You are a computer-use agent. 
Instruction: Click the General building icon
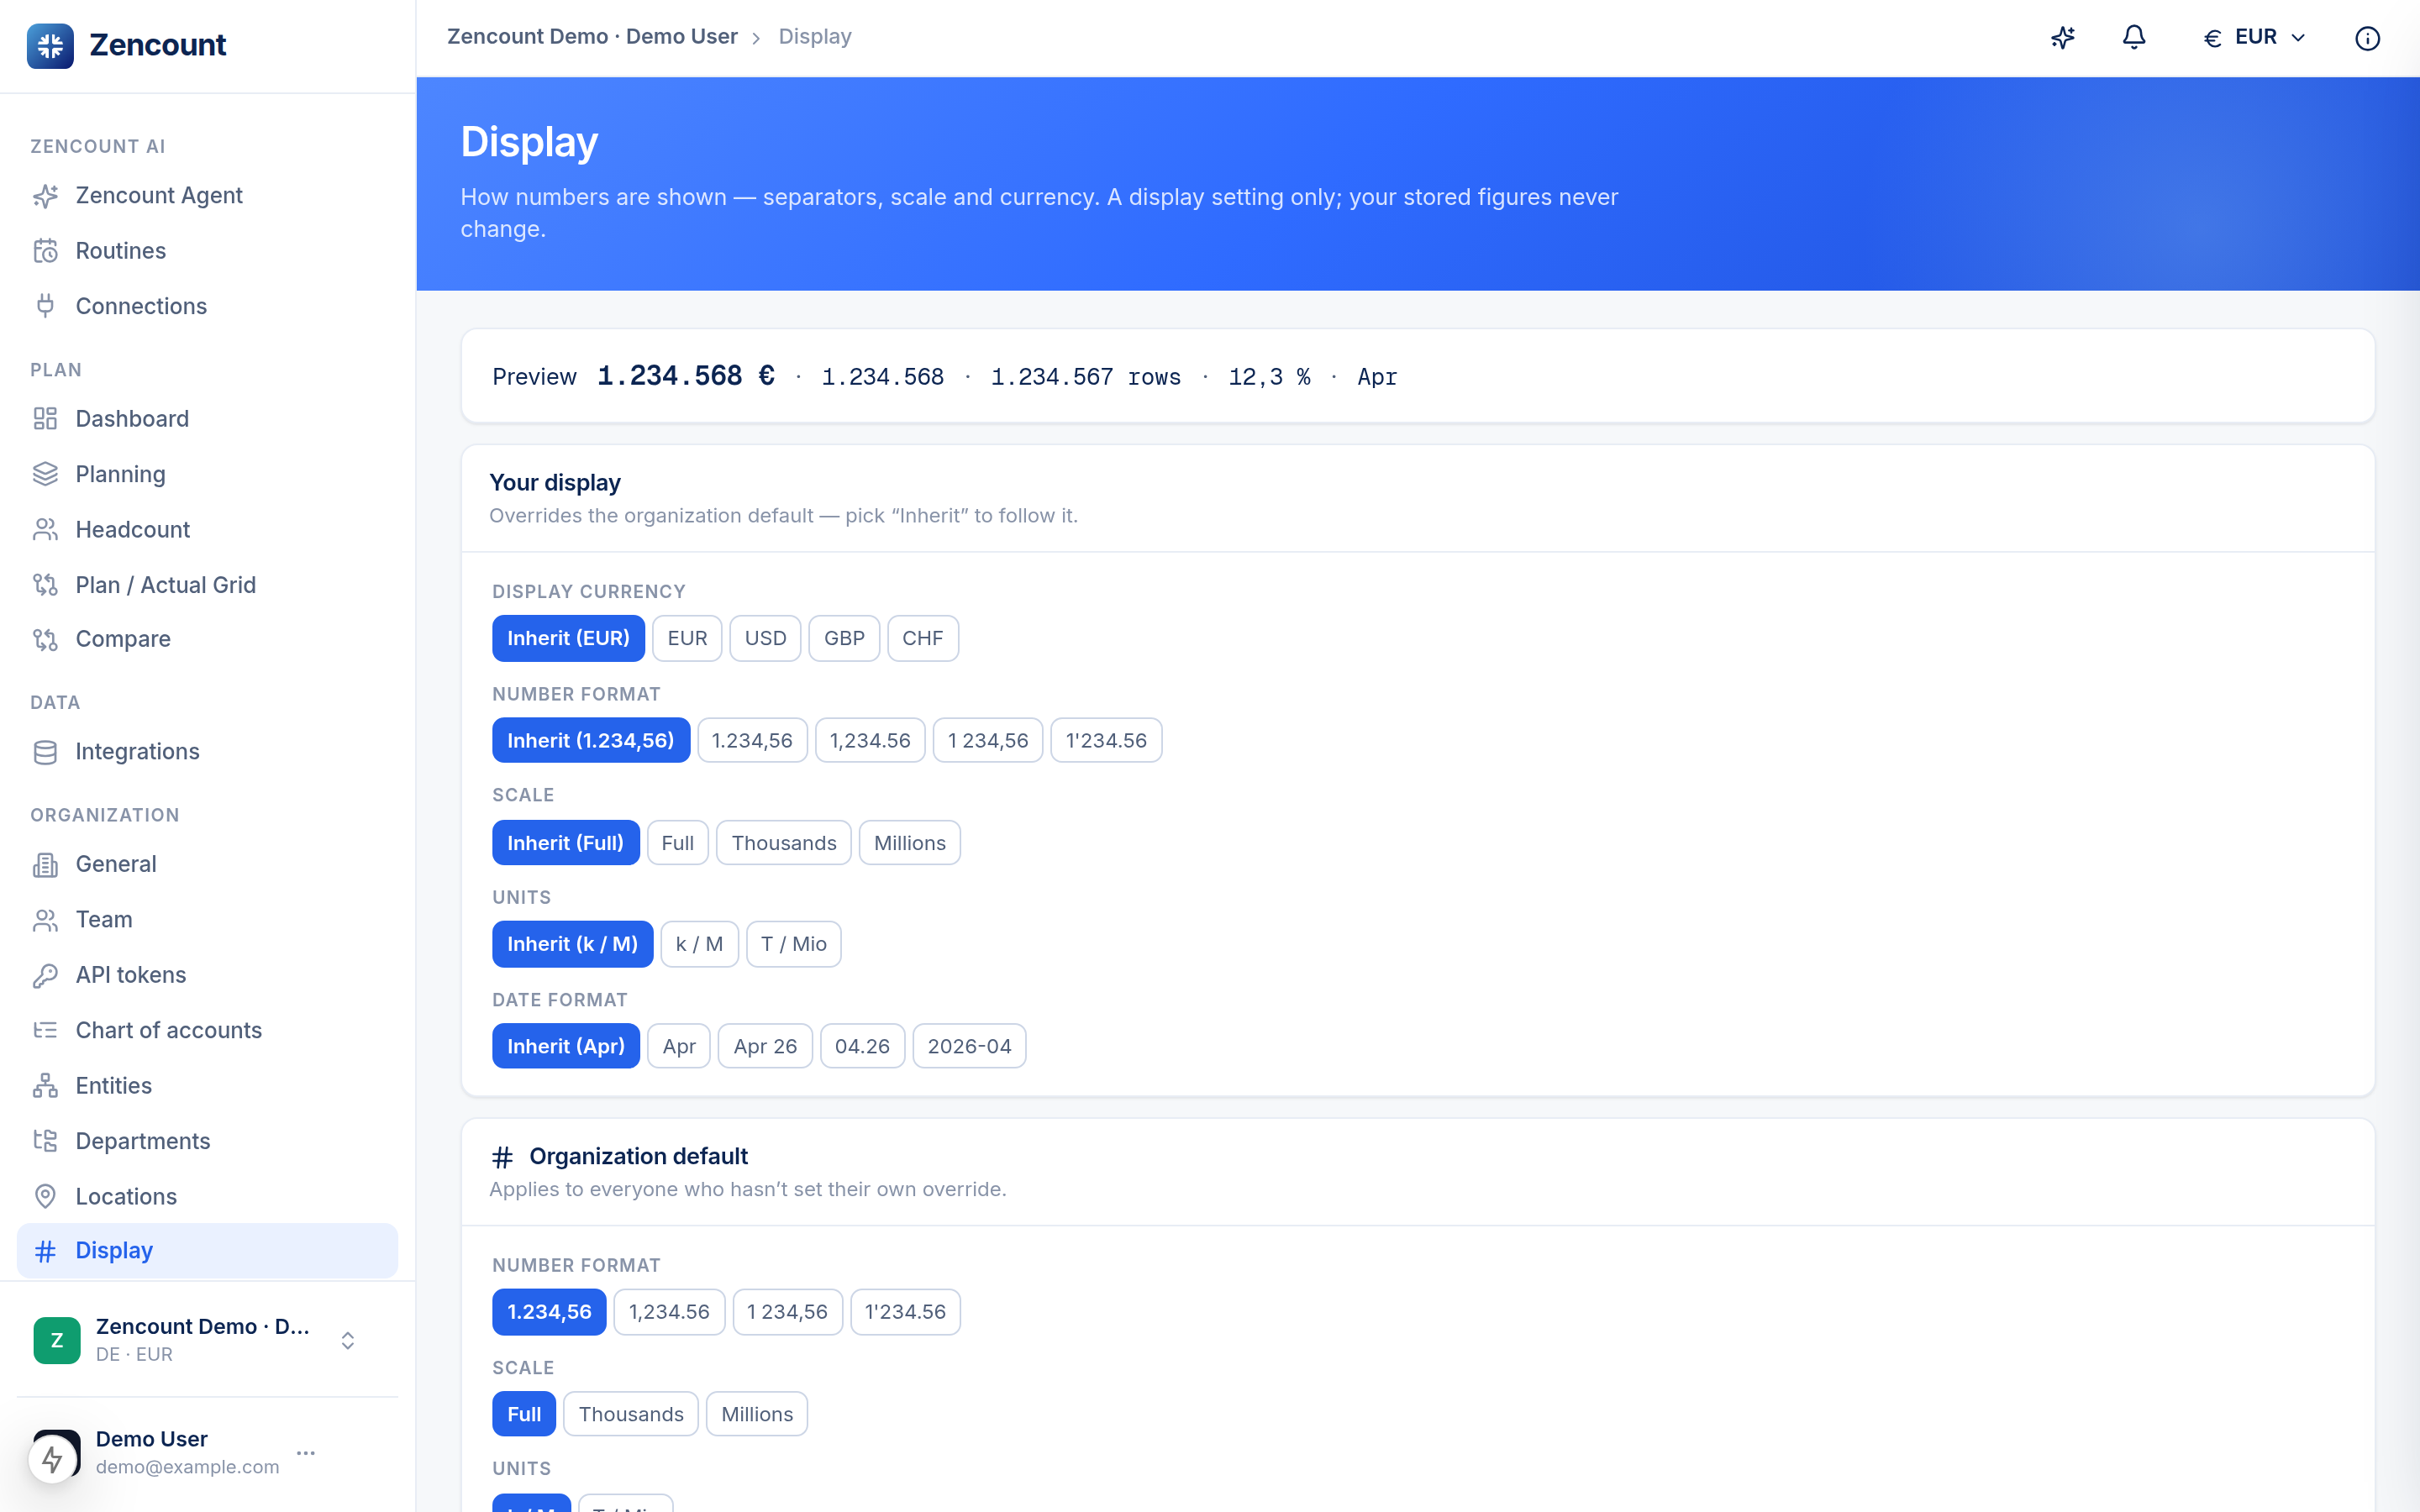(x=45, y=864)
